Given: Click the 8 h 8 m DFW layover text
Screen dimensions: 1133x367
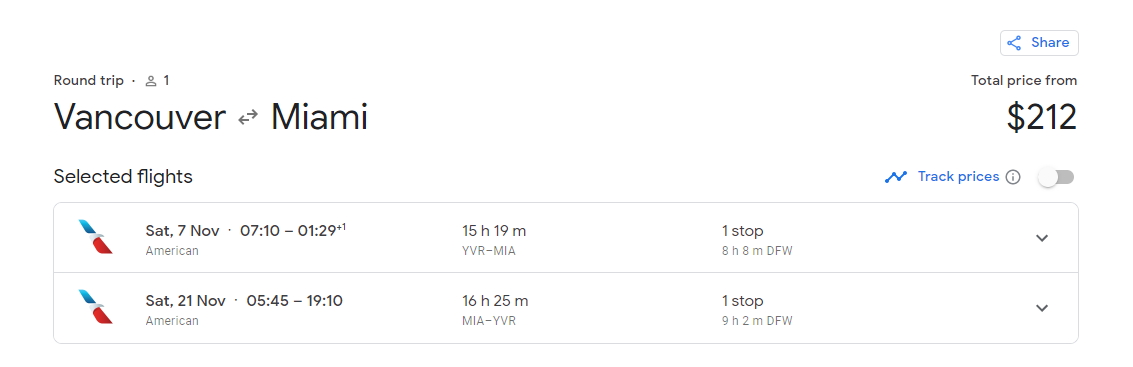Looking at the screenshot, I should click(x=757, y=251).
